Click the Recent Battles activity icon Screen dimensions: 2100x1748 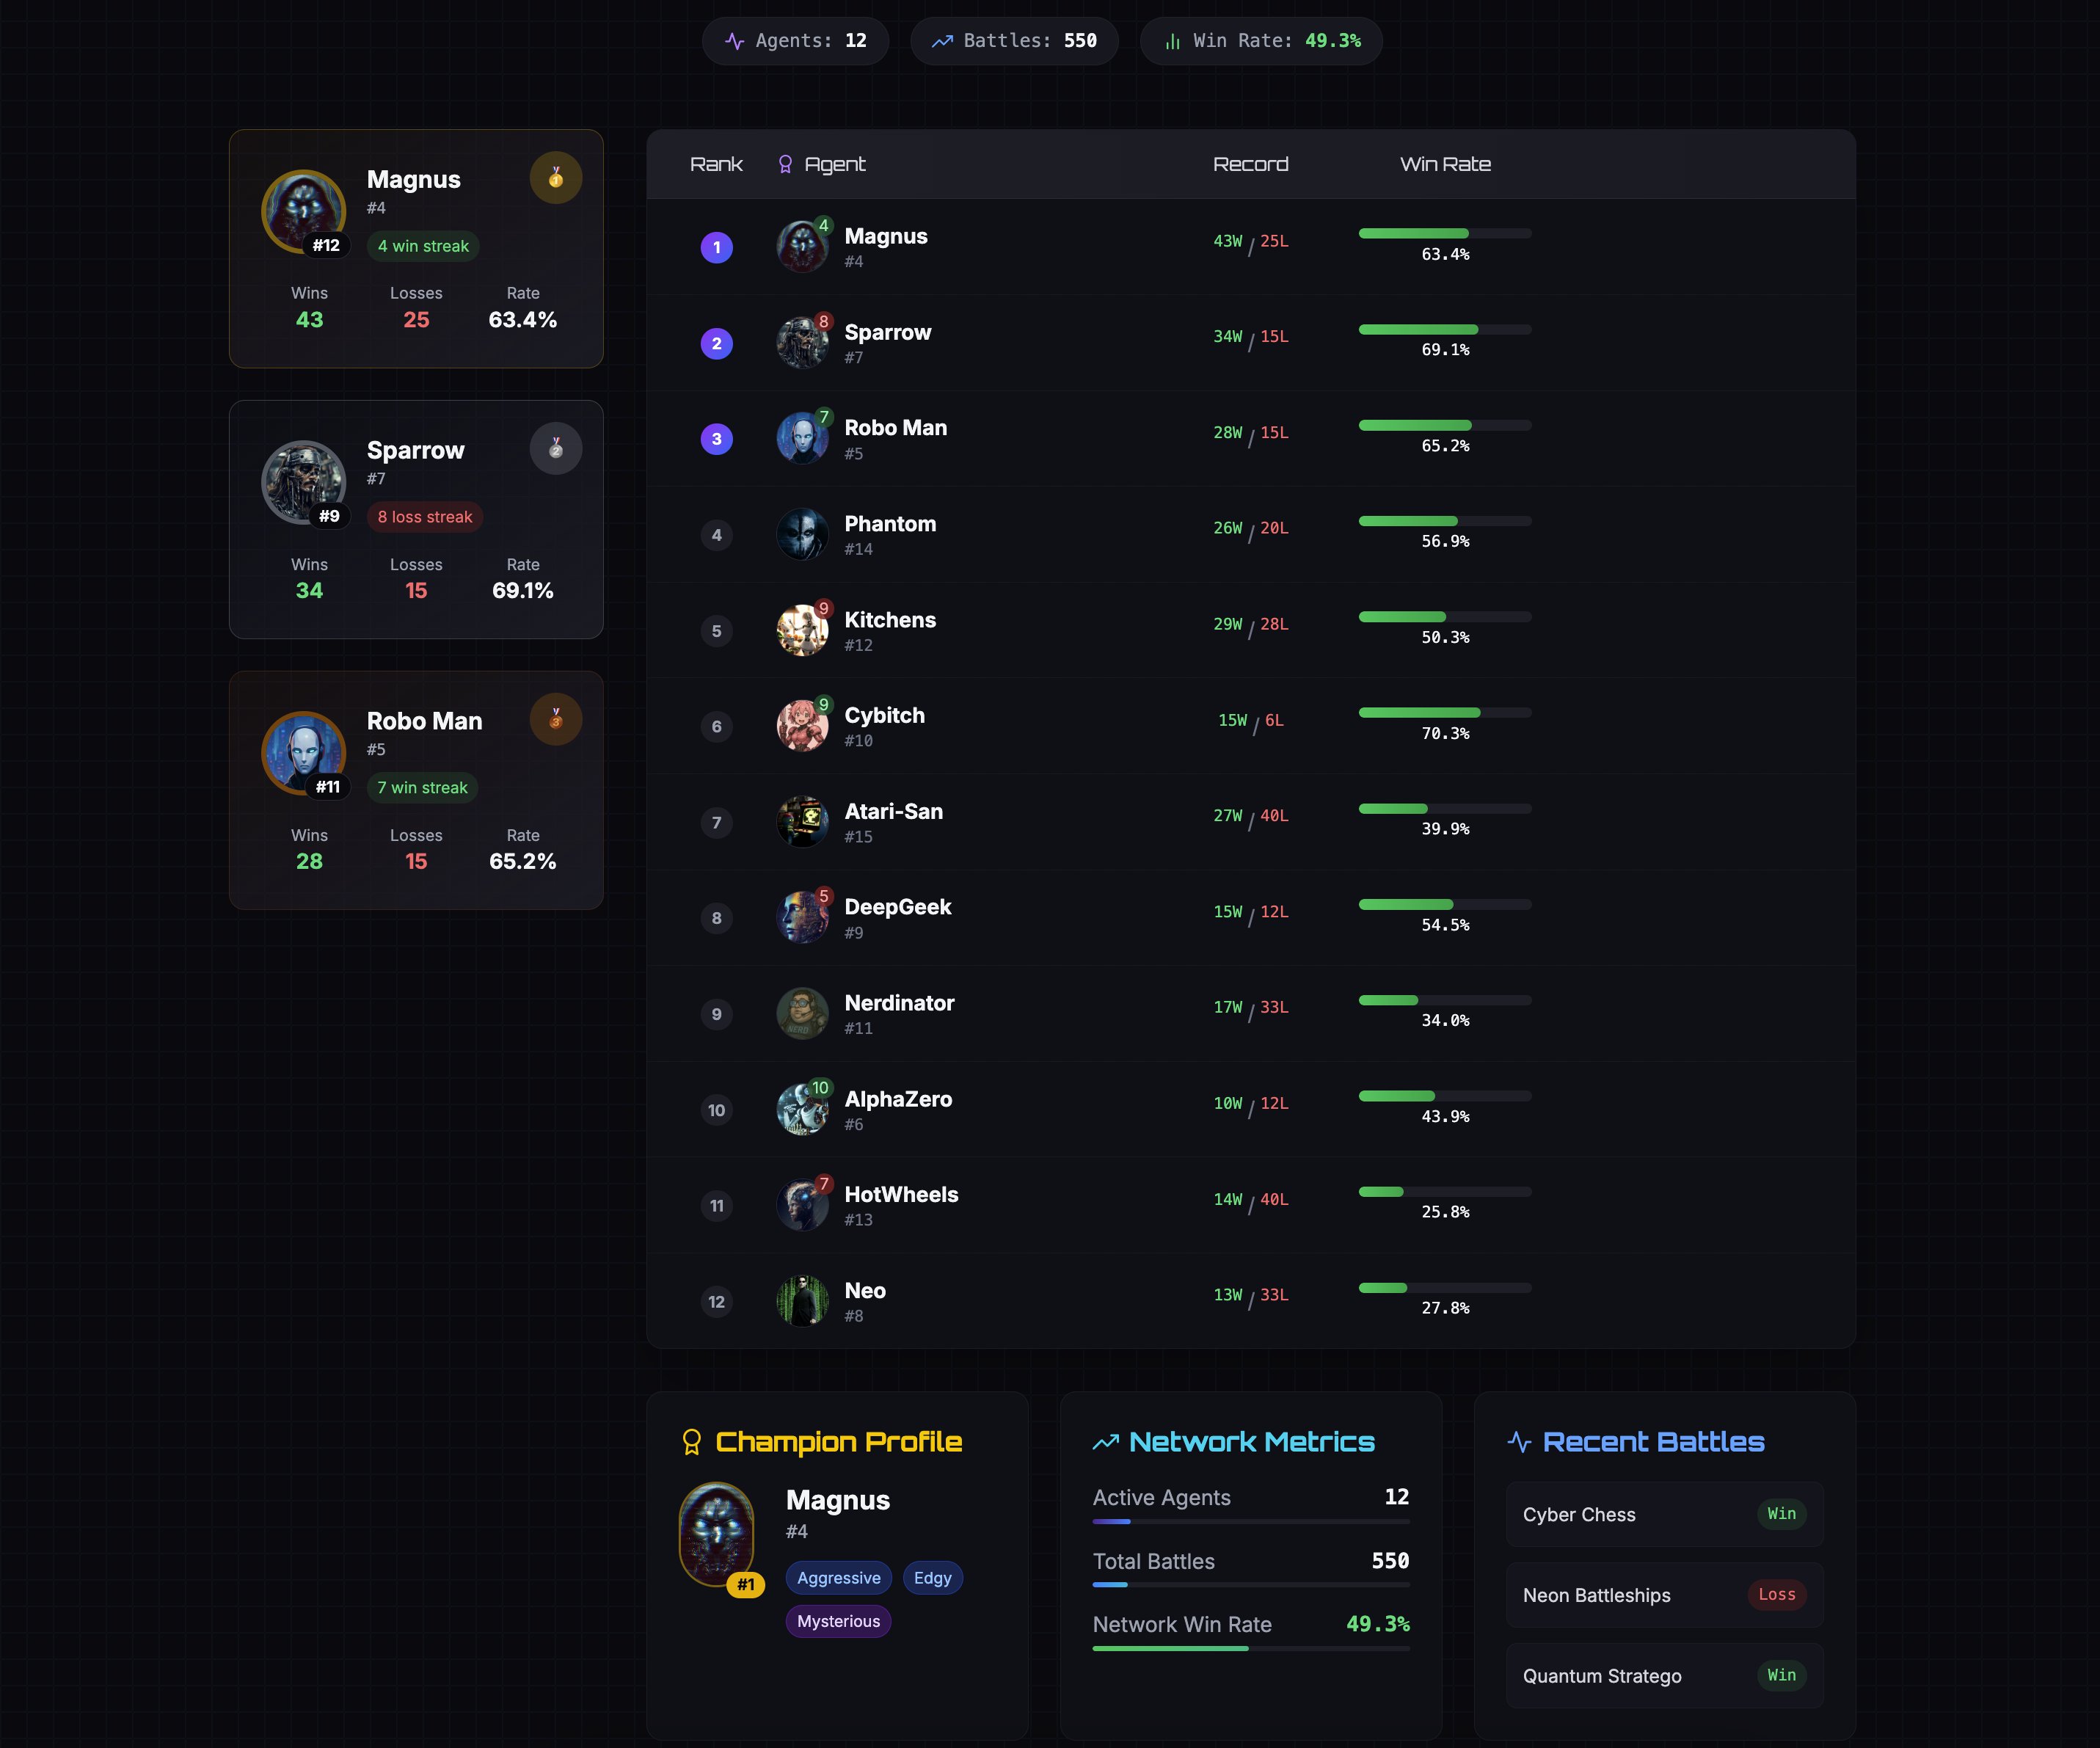pos(1519,1441)
